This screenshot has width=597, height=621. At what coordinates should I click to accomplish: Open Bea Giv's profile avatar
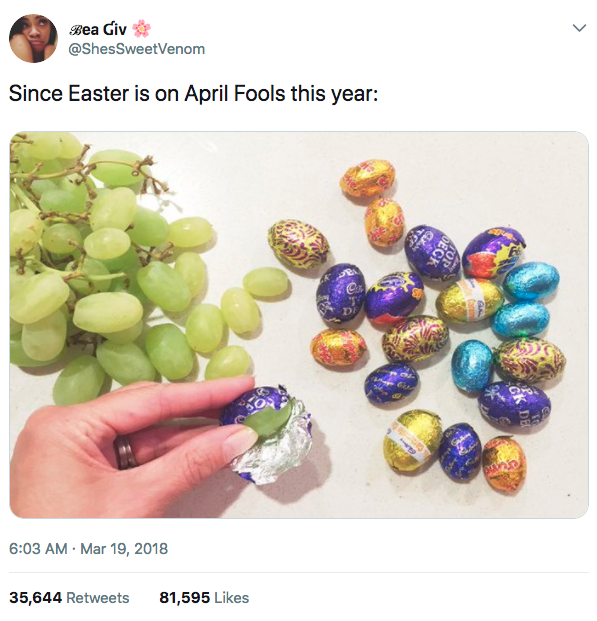point(33,38)
